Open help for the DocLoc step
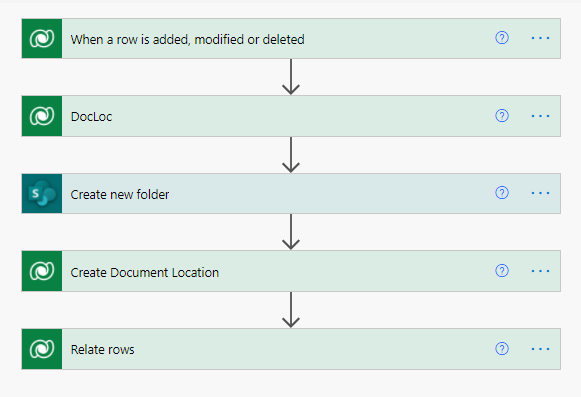This screenshot has height=397, width=581. tap(502, 116)
